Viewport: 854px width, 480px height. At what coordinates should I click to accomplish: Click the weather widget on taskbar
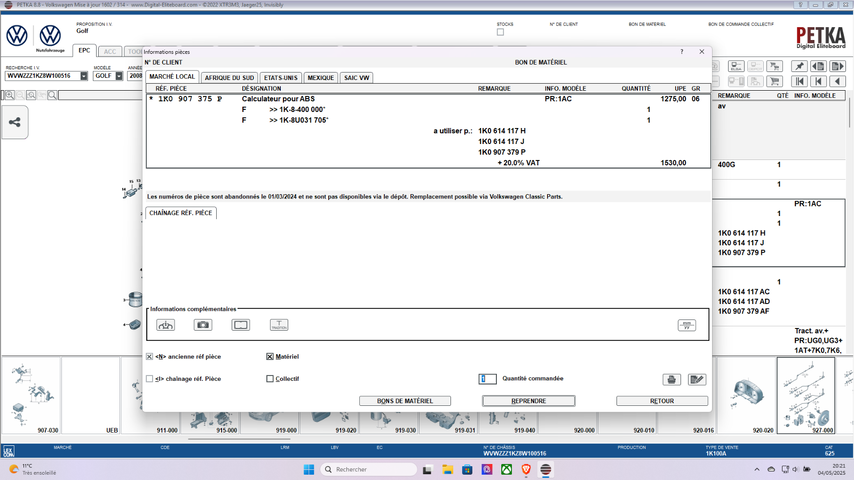click(33, 469)
